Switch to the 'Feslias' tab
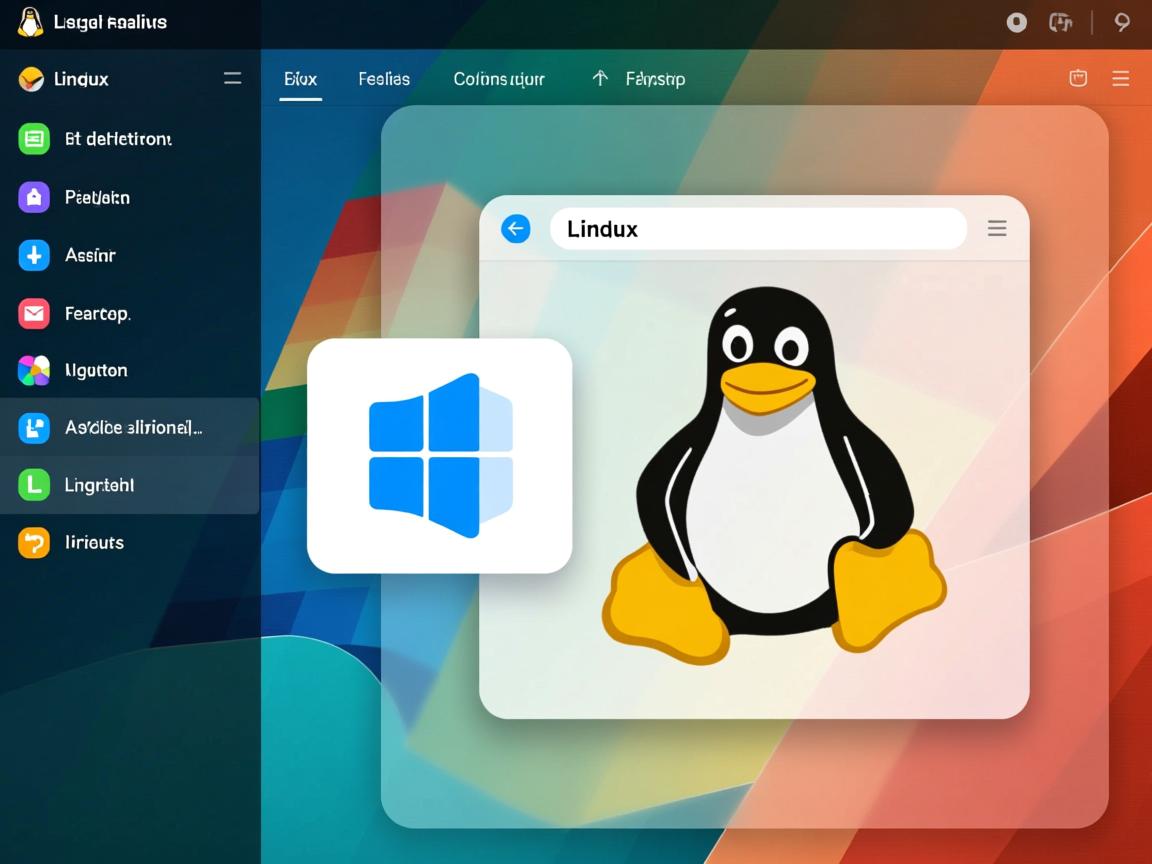This screenshot has width=1152, height=864. (x=384, y=77)
